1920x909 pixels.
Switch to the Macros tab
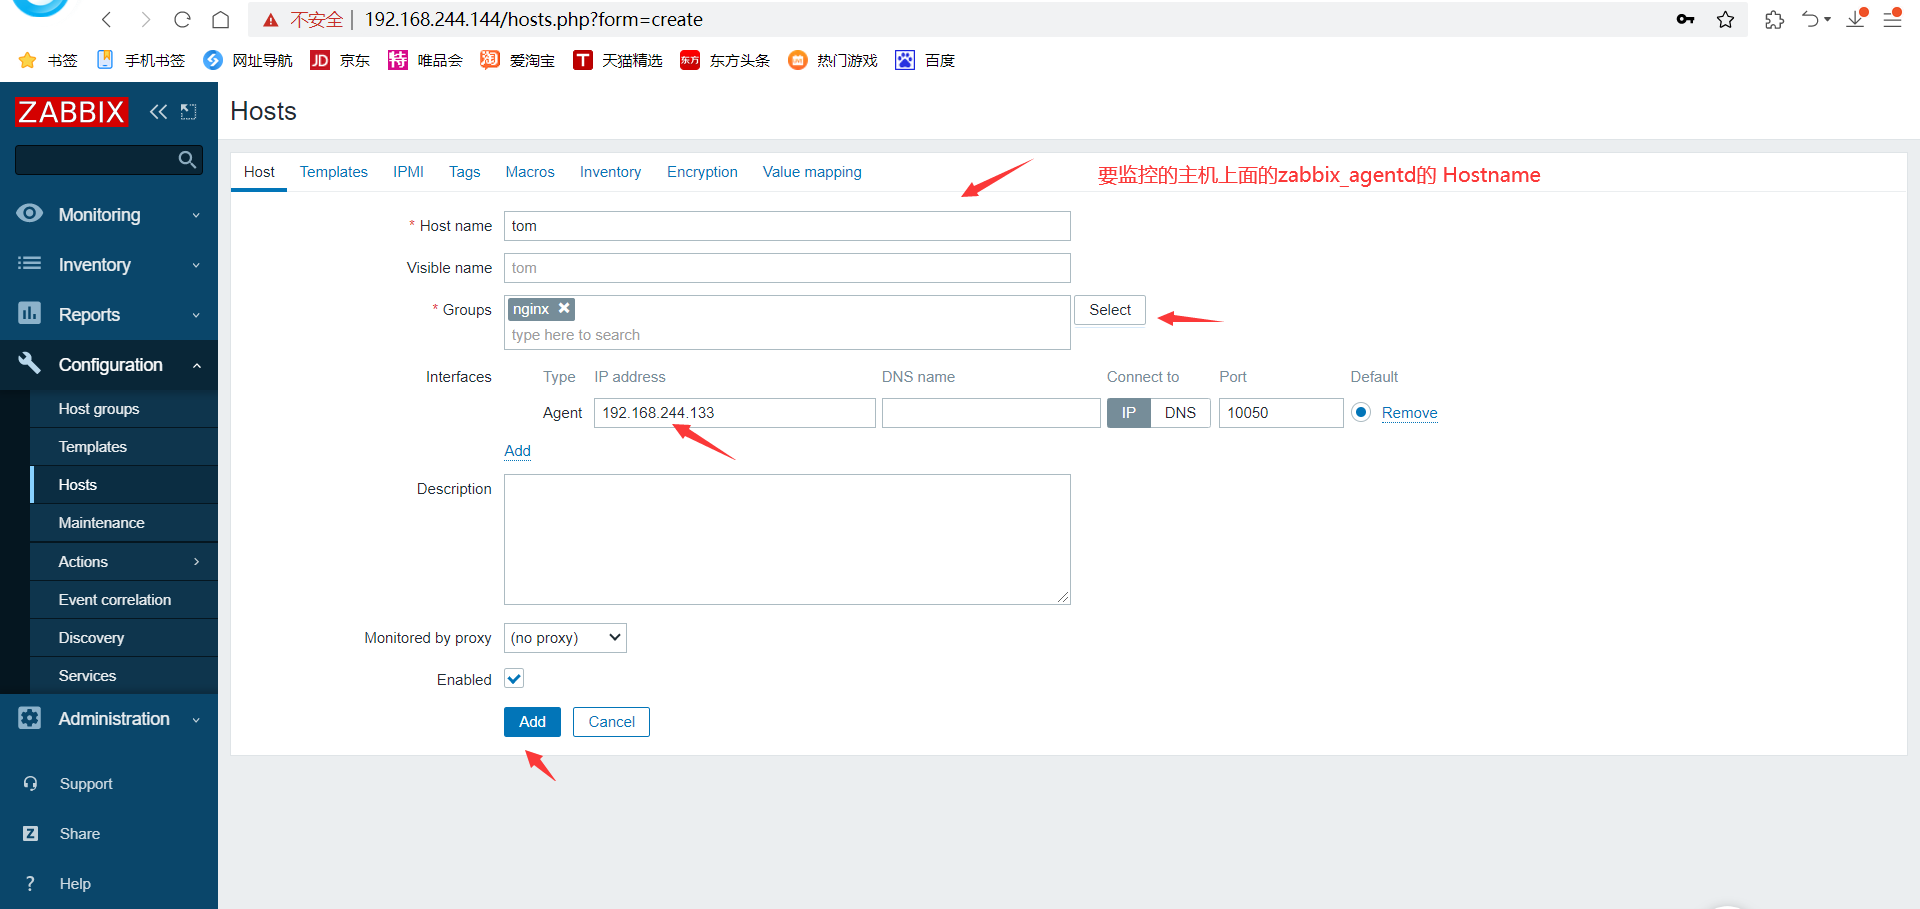[x=530, y=172]
